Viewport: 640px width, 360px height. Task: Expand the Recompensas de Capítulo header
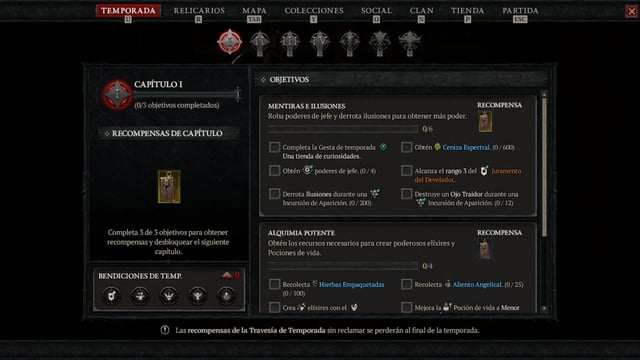[x=169, y=133]
